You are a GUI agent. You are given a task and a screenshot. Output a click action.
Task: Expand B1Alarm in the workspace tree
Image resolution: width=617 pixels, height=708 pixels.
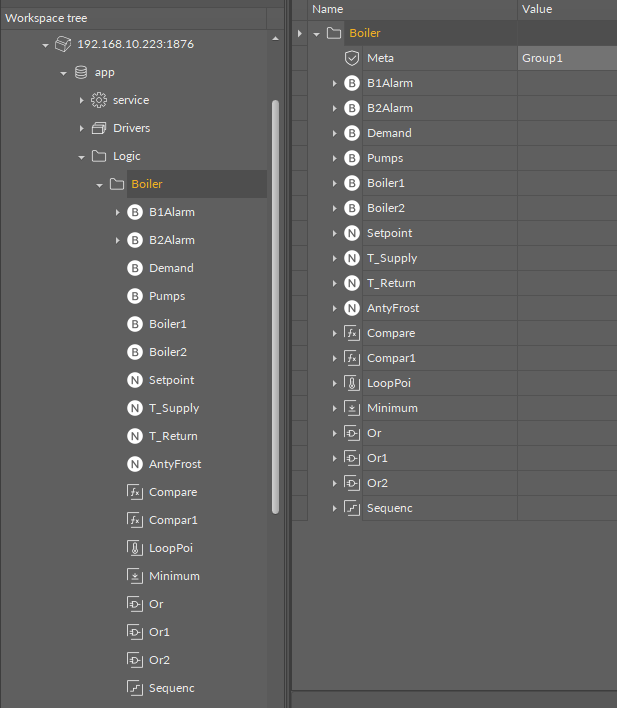point(117,212)
